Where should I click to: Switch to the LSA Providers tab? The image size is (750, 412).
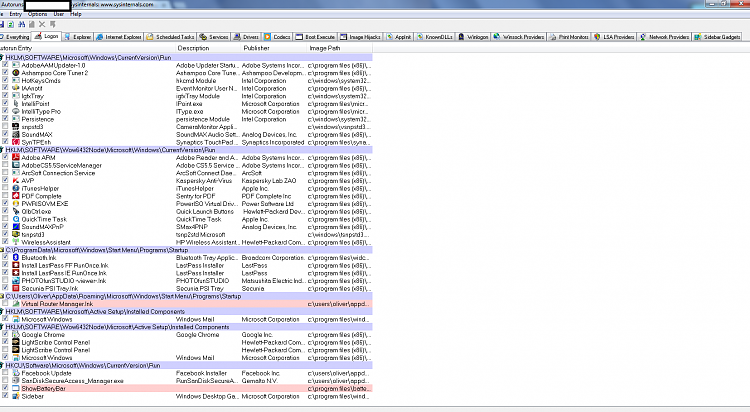(x=614, y=37)
